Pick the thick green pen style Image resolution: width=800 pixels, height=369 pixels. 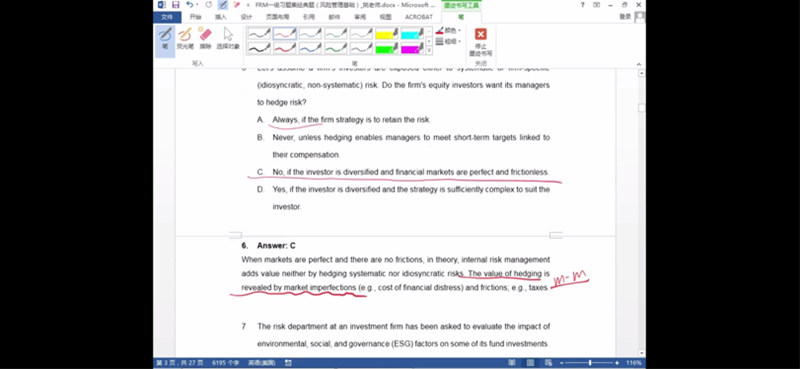(336, 48)
